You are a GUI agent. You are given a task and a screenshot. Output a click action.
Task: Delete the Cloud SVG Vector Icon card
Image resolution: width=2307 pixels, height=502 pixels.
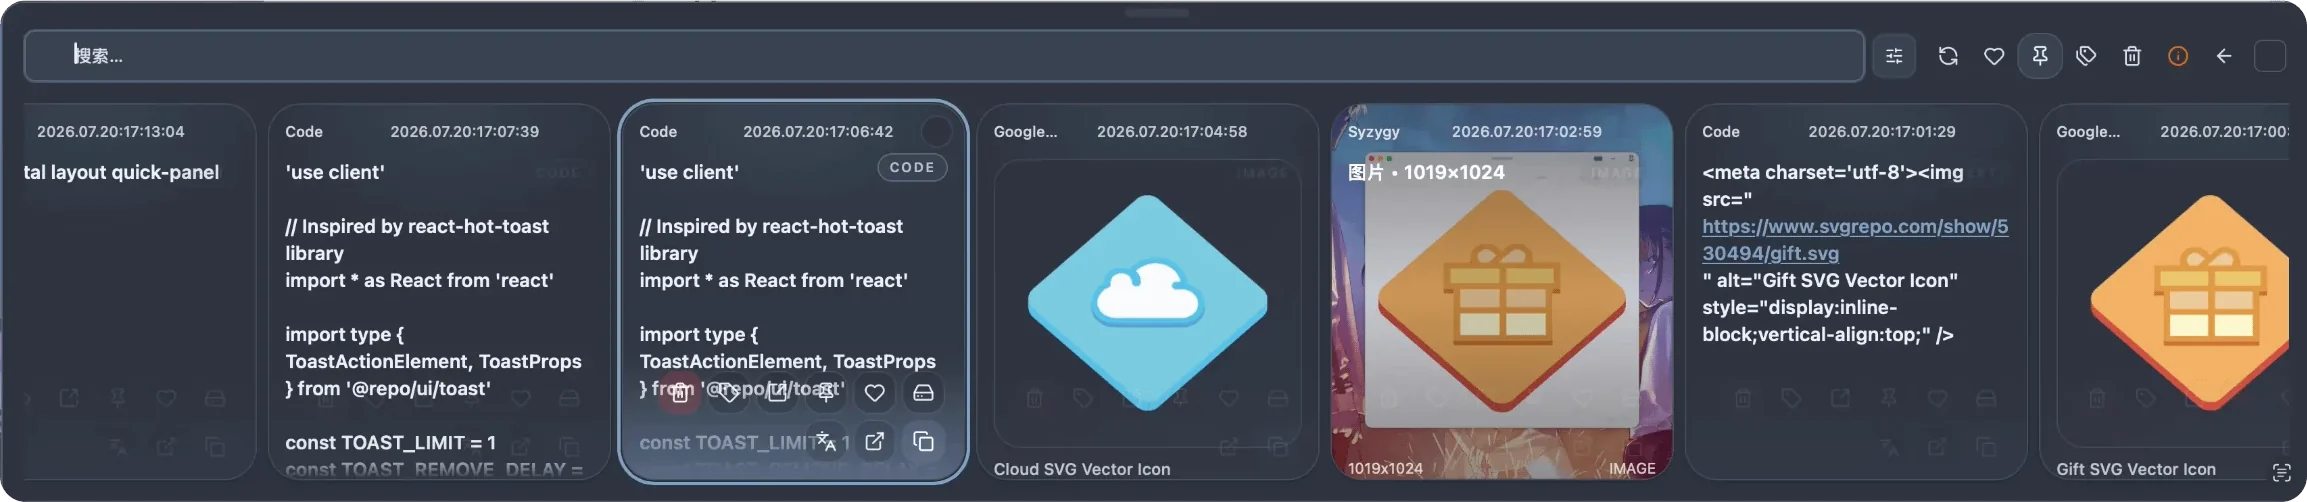tap(1034, 398)
